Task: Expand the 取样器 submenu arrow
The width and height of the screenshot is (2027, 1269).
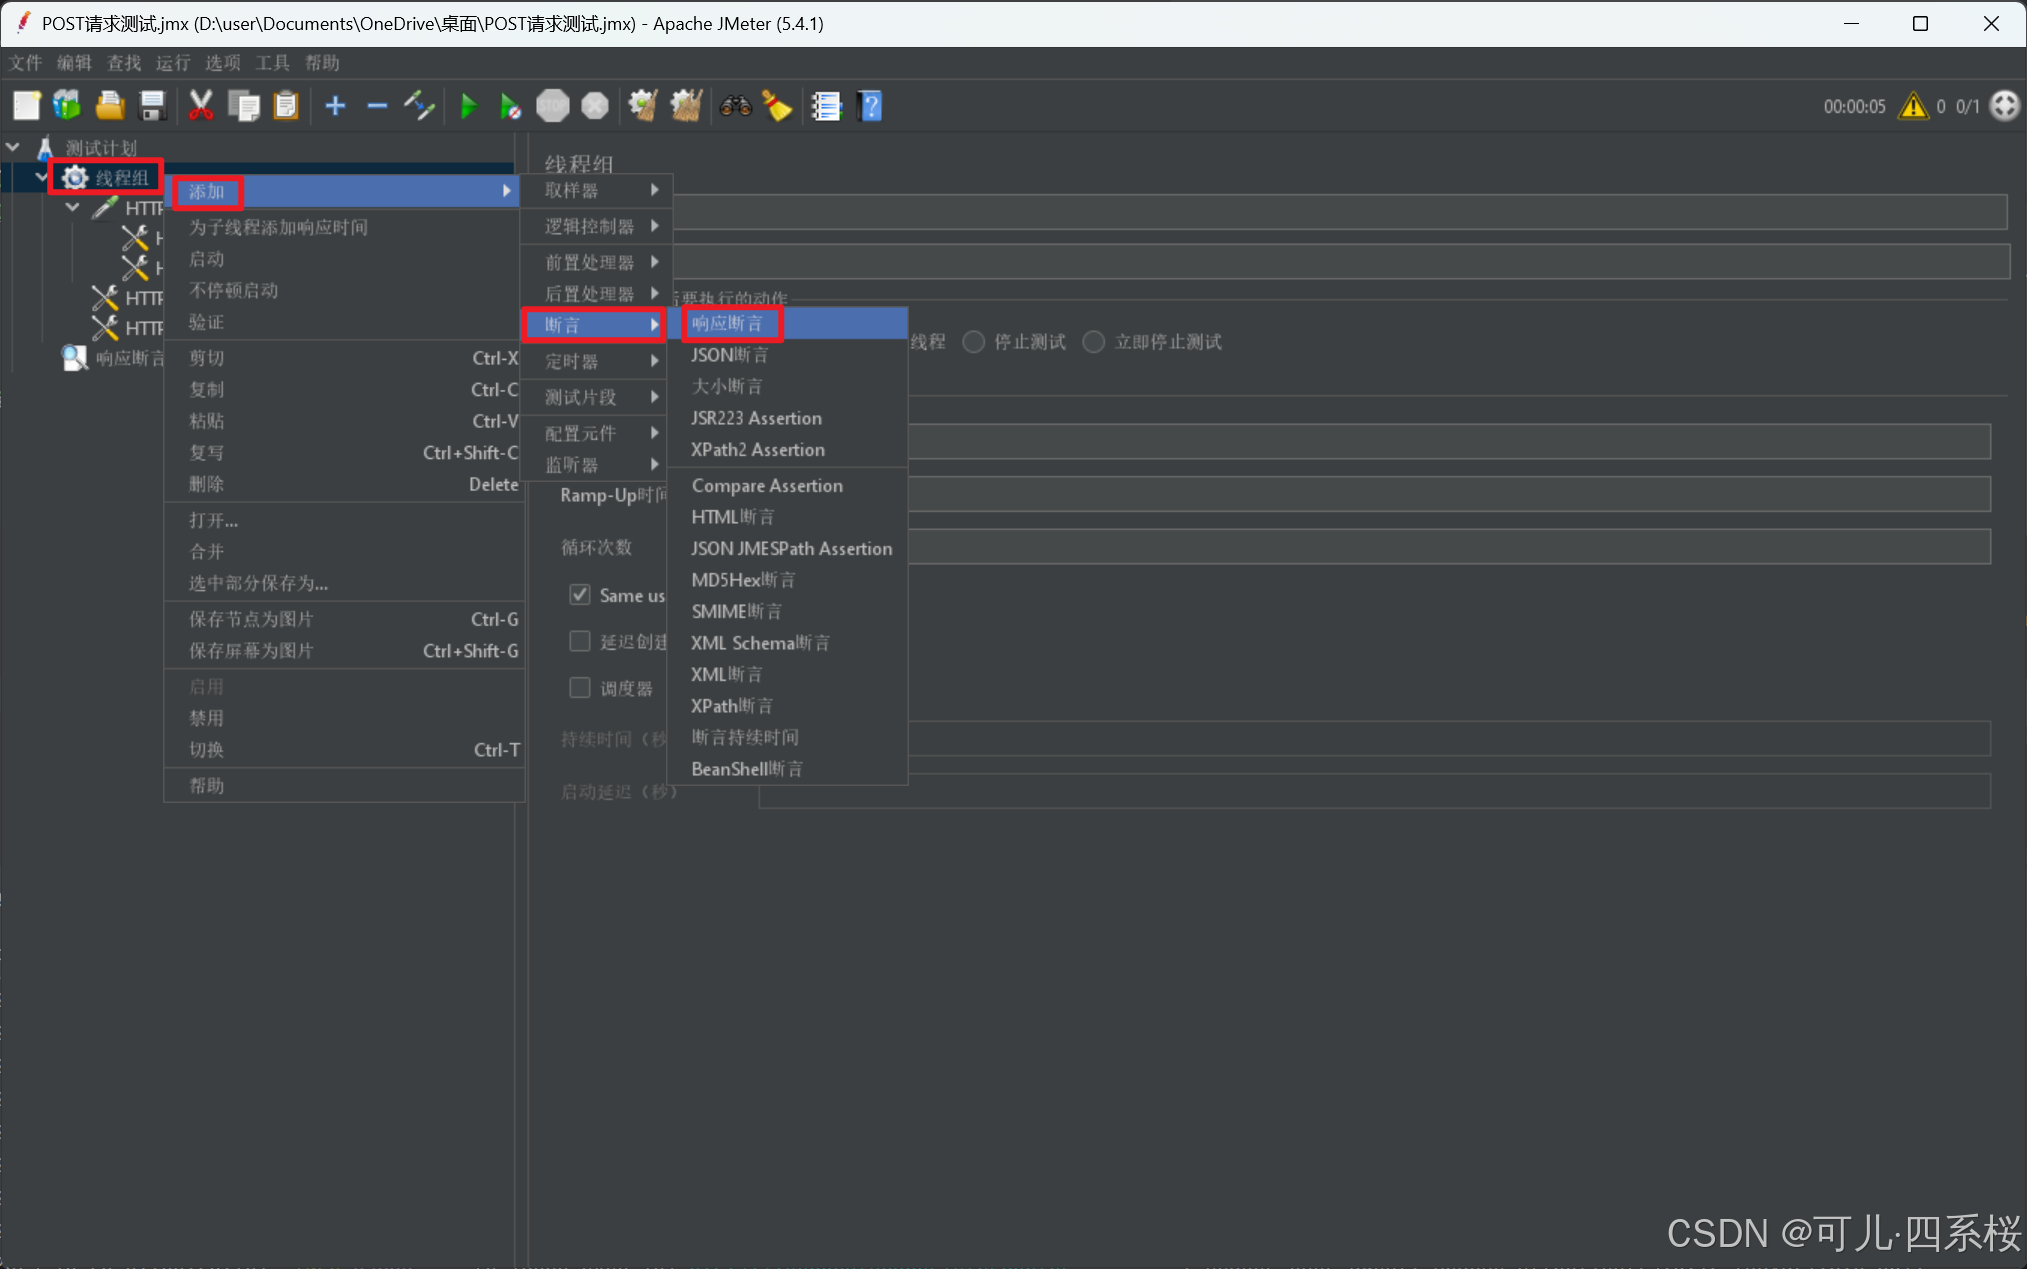Action: coord(655,190)
